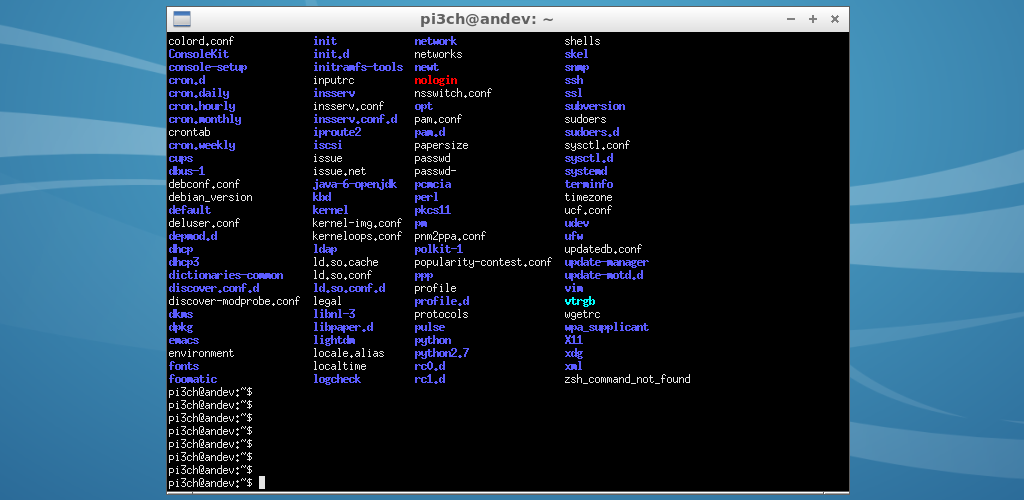Click the environment file name
The width and height of the screenshot is (1024, 500).
point(201,353)
